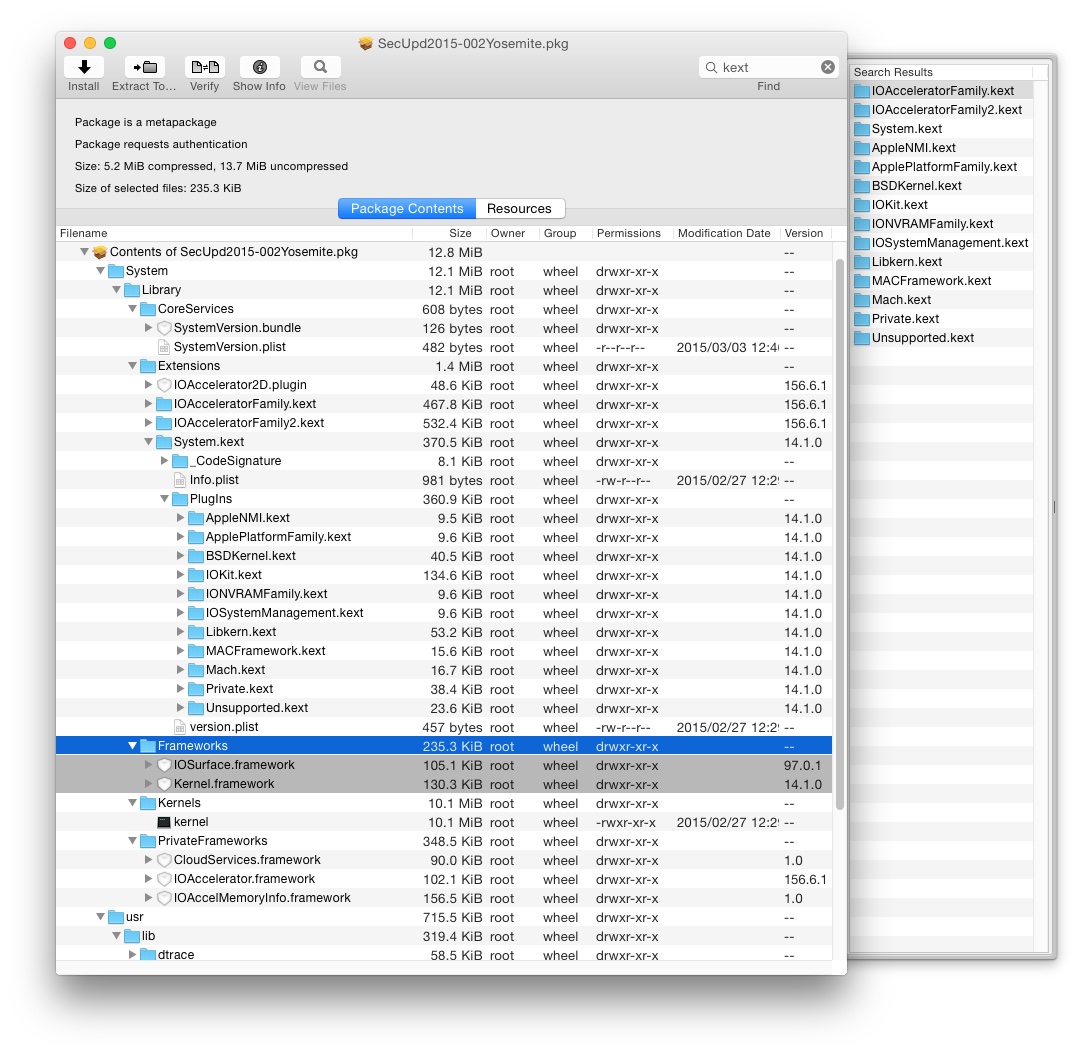
Task: Collapse System.kext in the tree
Action: pos(148,442)
